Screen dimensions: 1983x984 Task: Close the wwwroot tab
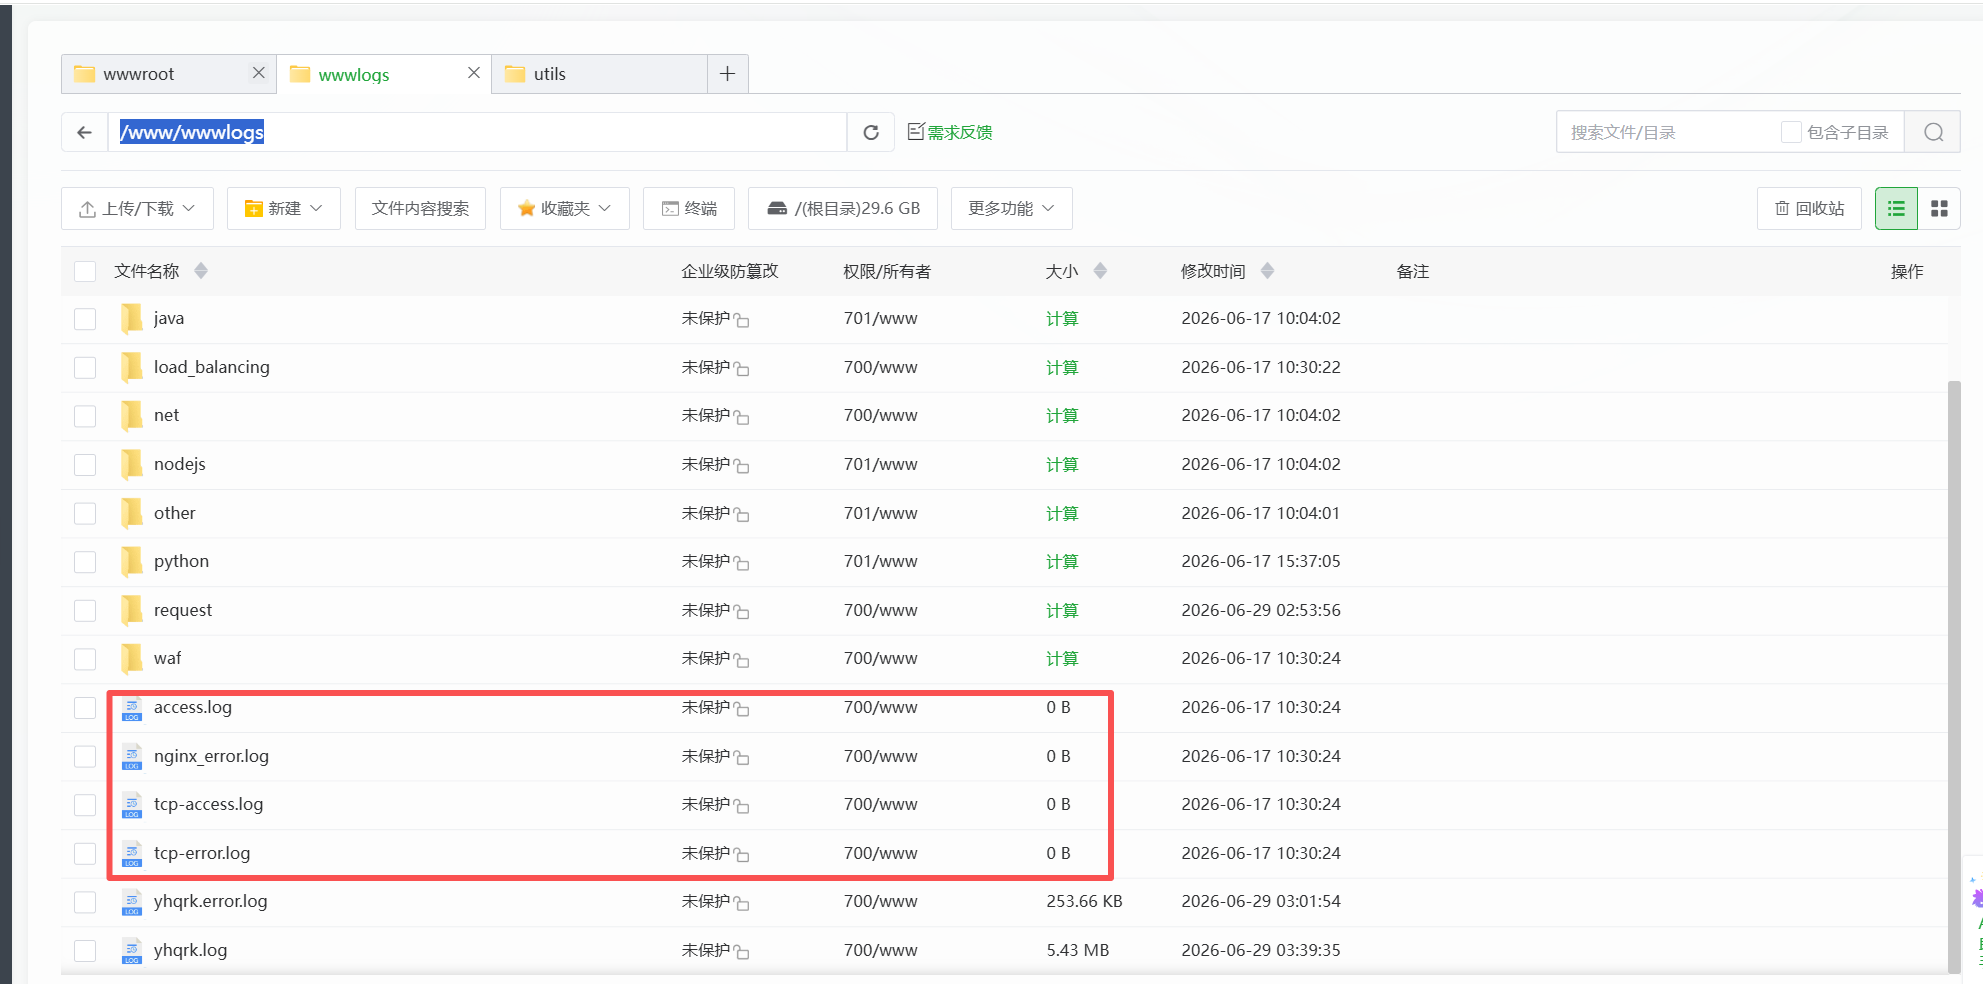(258, 73)
